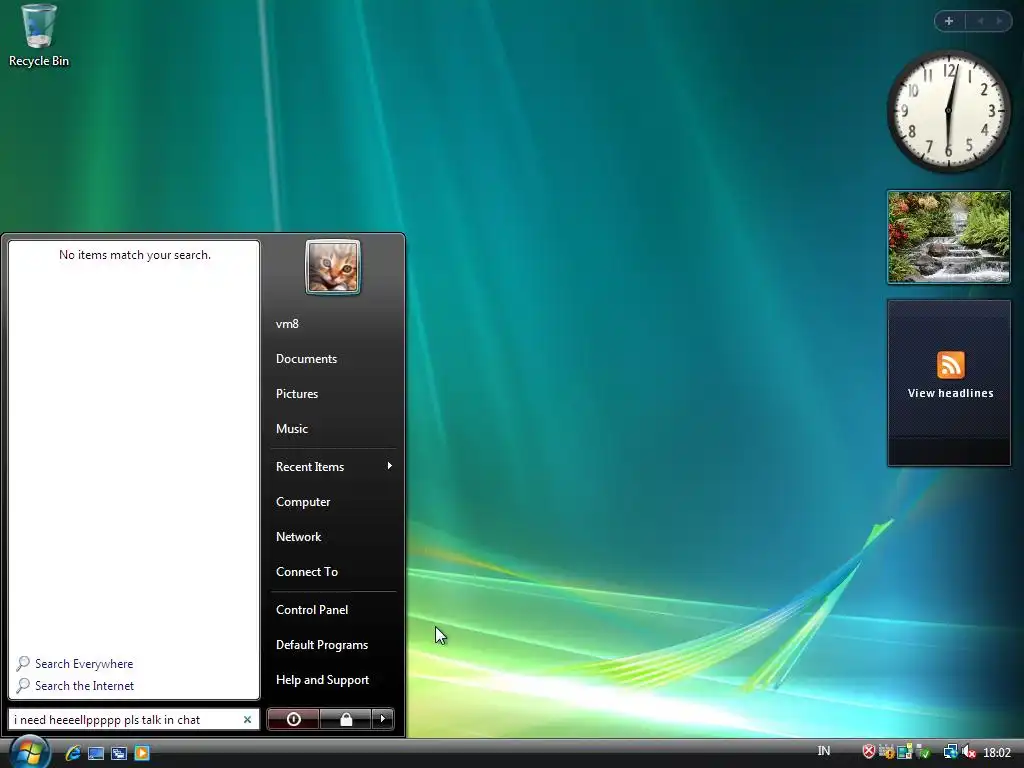
Task: Click the Search Everywhere link
Action: [84, 664]
